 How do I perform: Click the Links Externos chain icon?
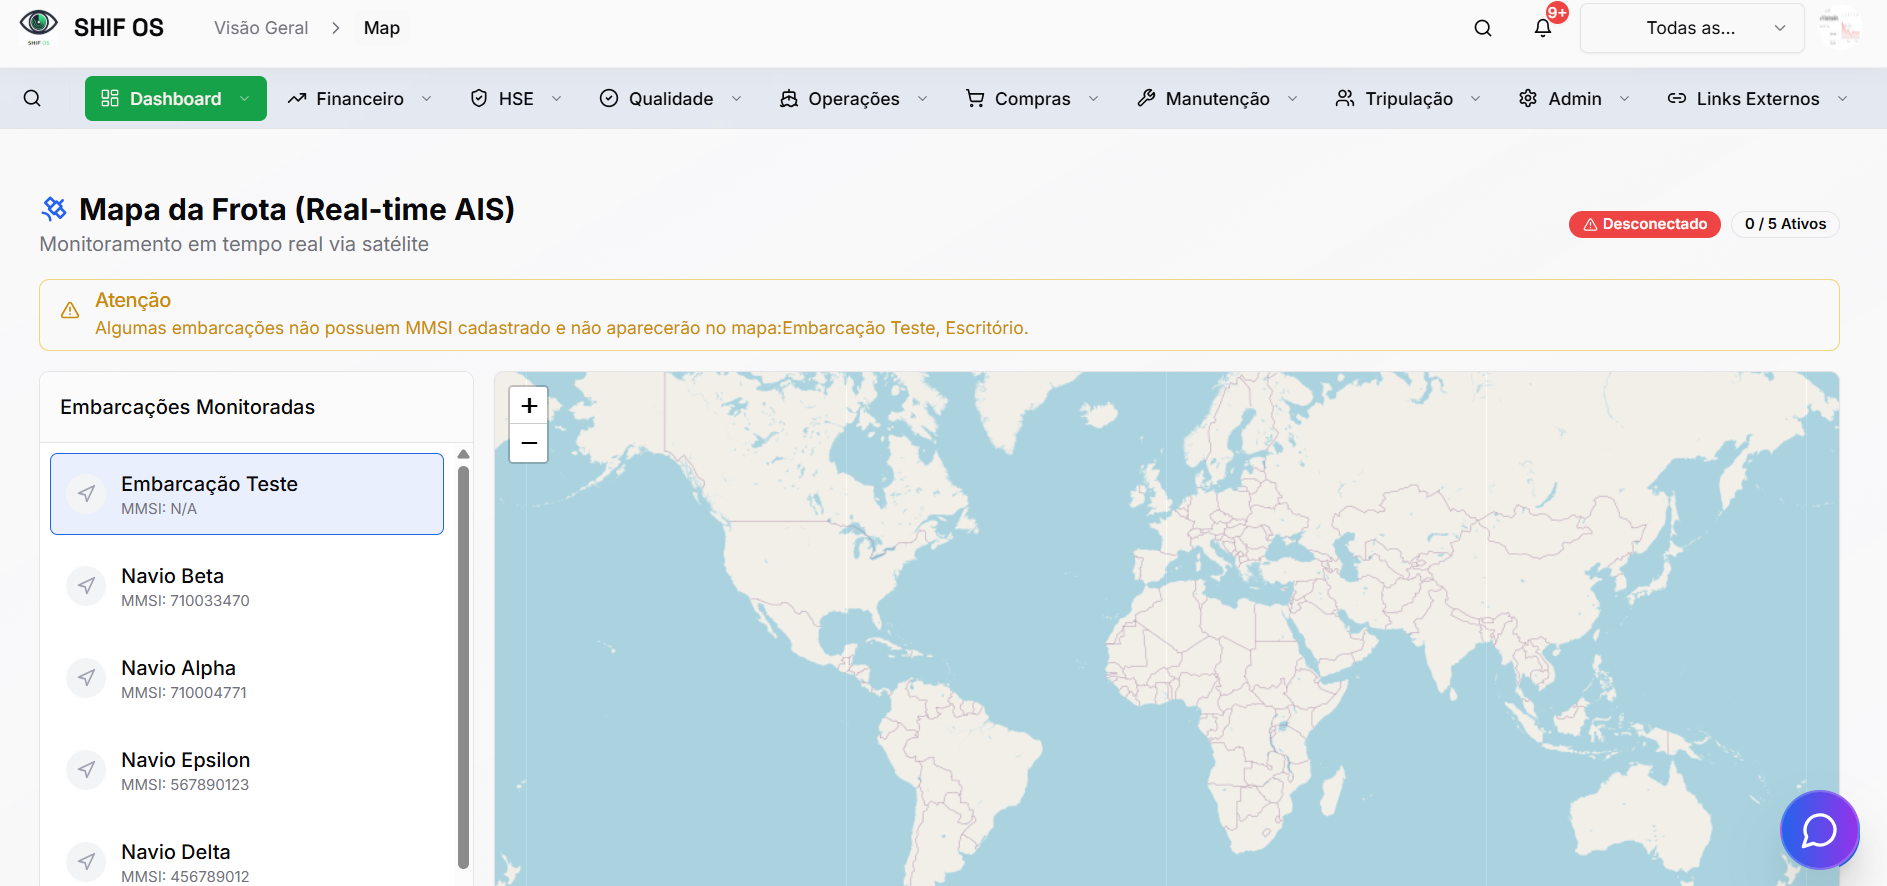point(1677,98)
